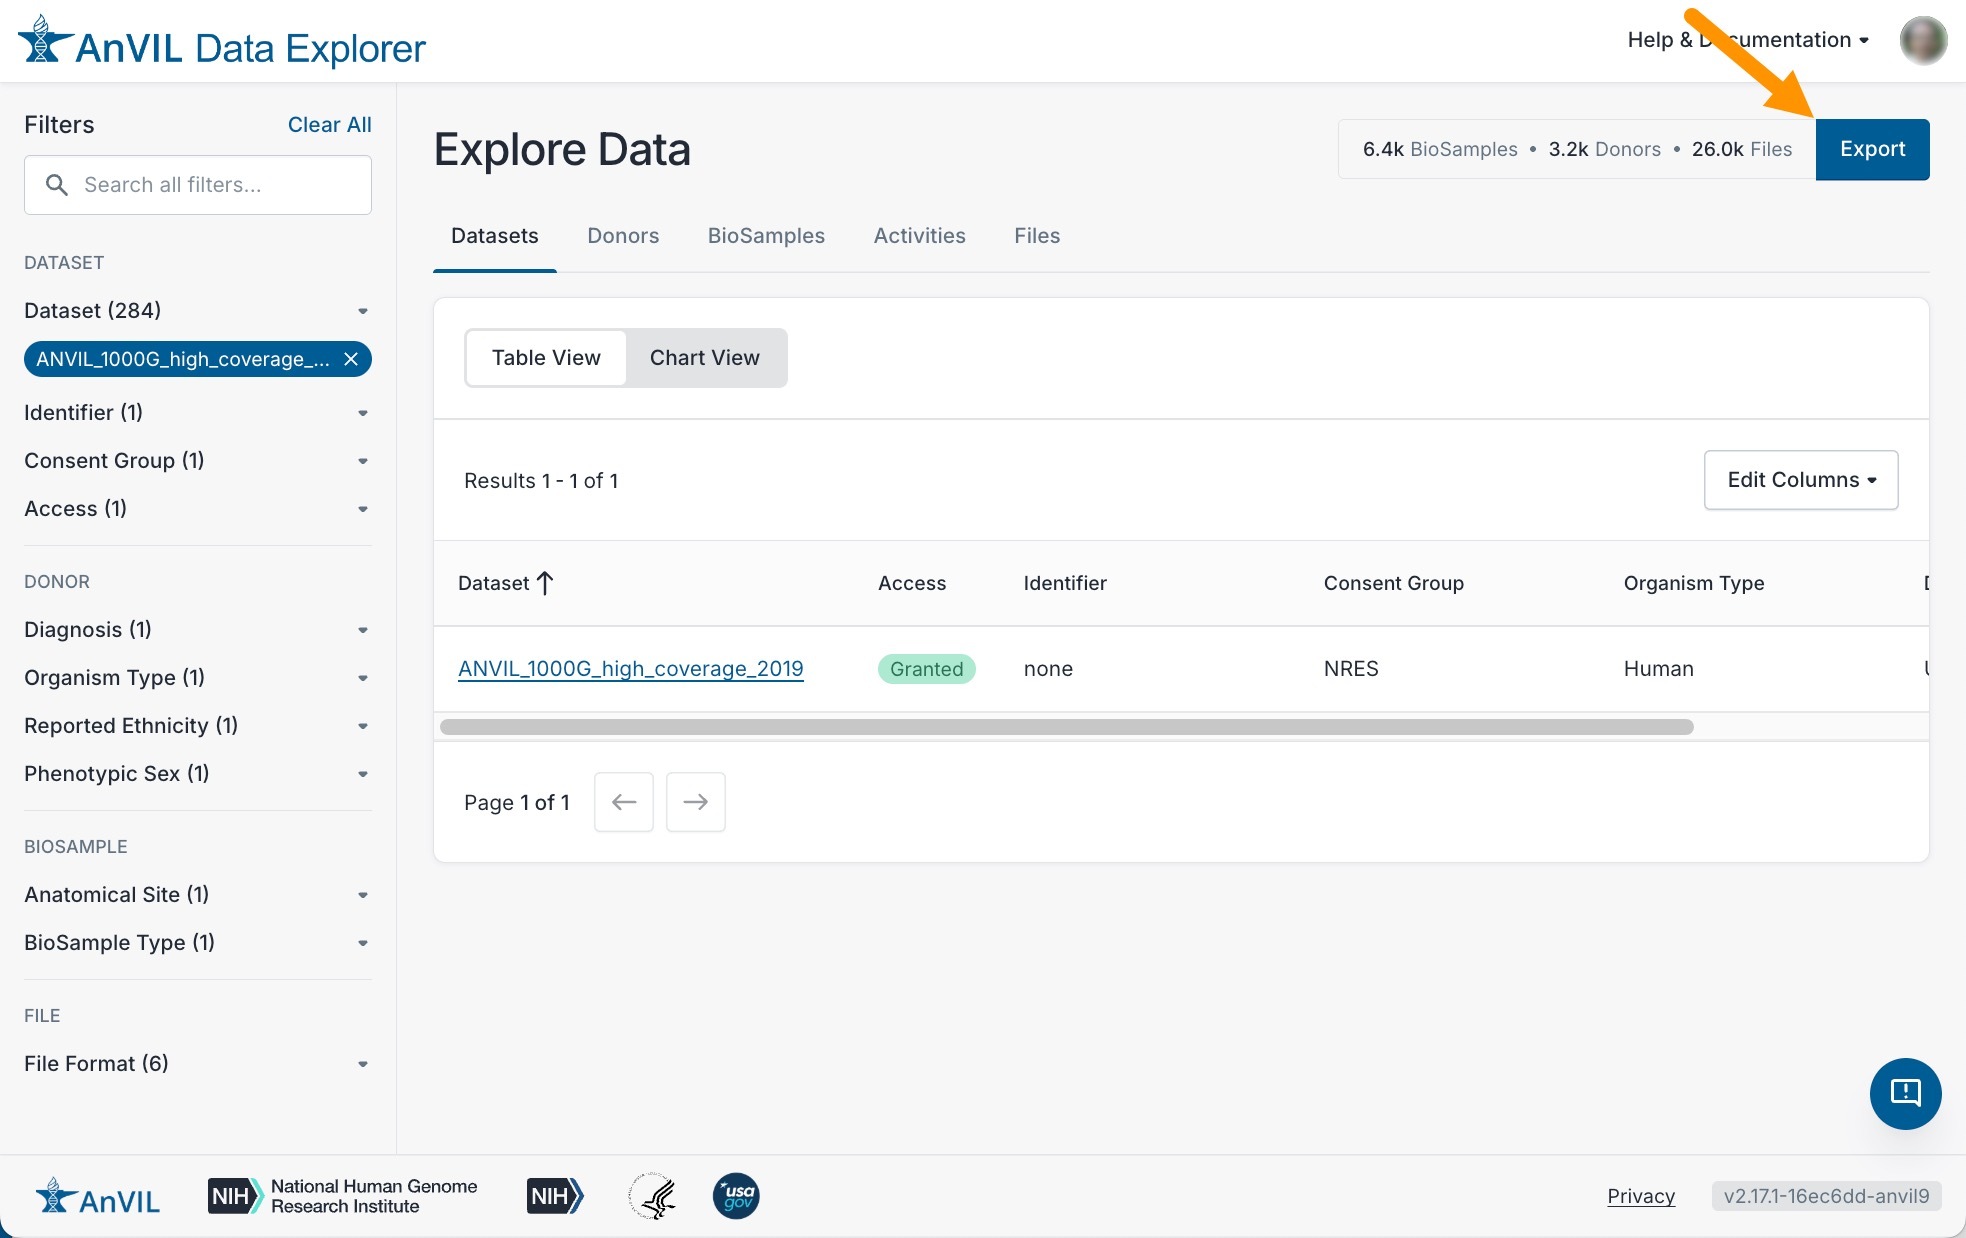Expand the Diagnosis (1) filter

[198, 630]
